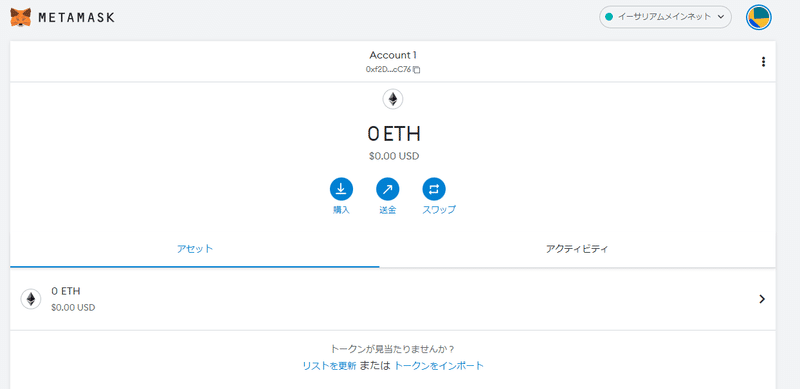The width and height of the screenshot is (800, 389).
Task: Click the ETH asset row icon
Action: pyautogui.click(x=31, y=299)
